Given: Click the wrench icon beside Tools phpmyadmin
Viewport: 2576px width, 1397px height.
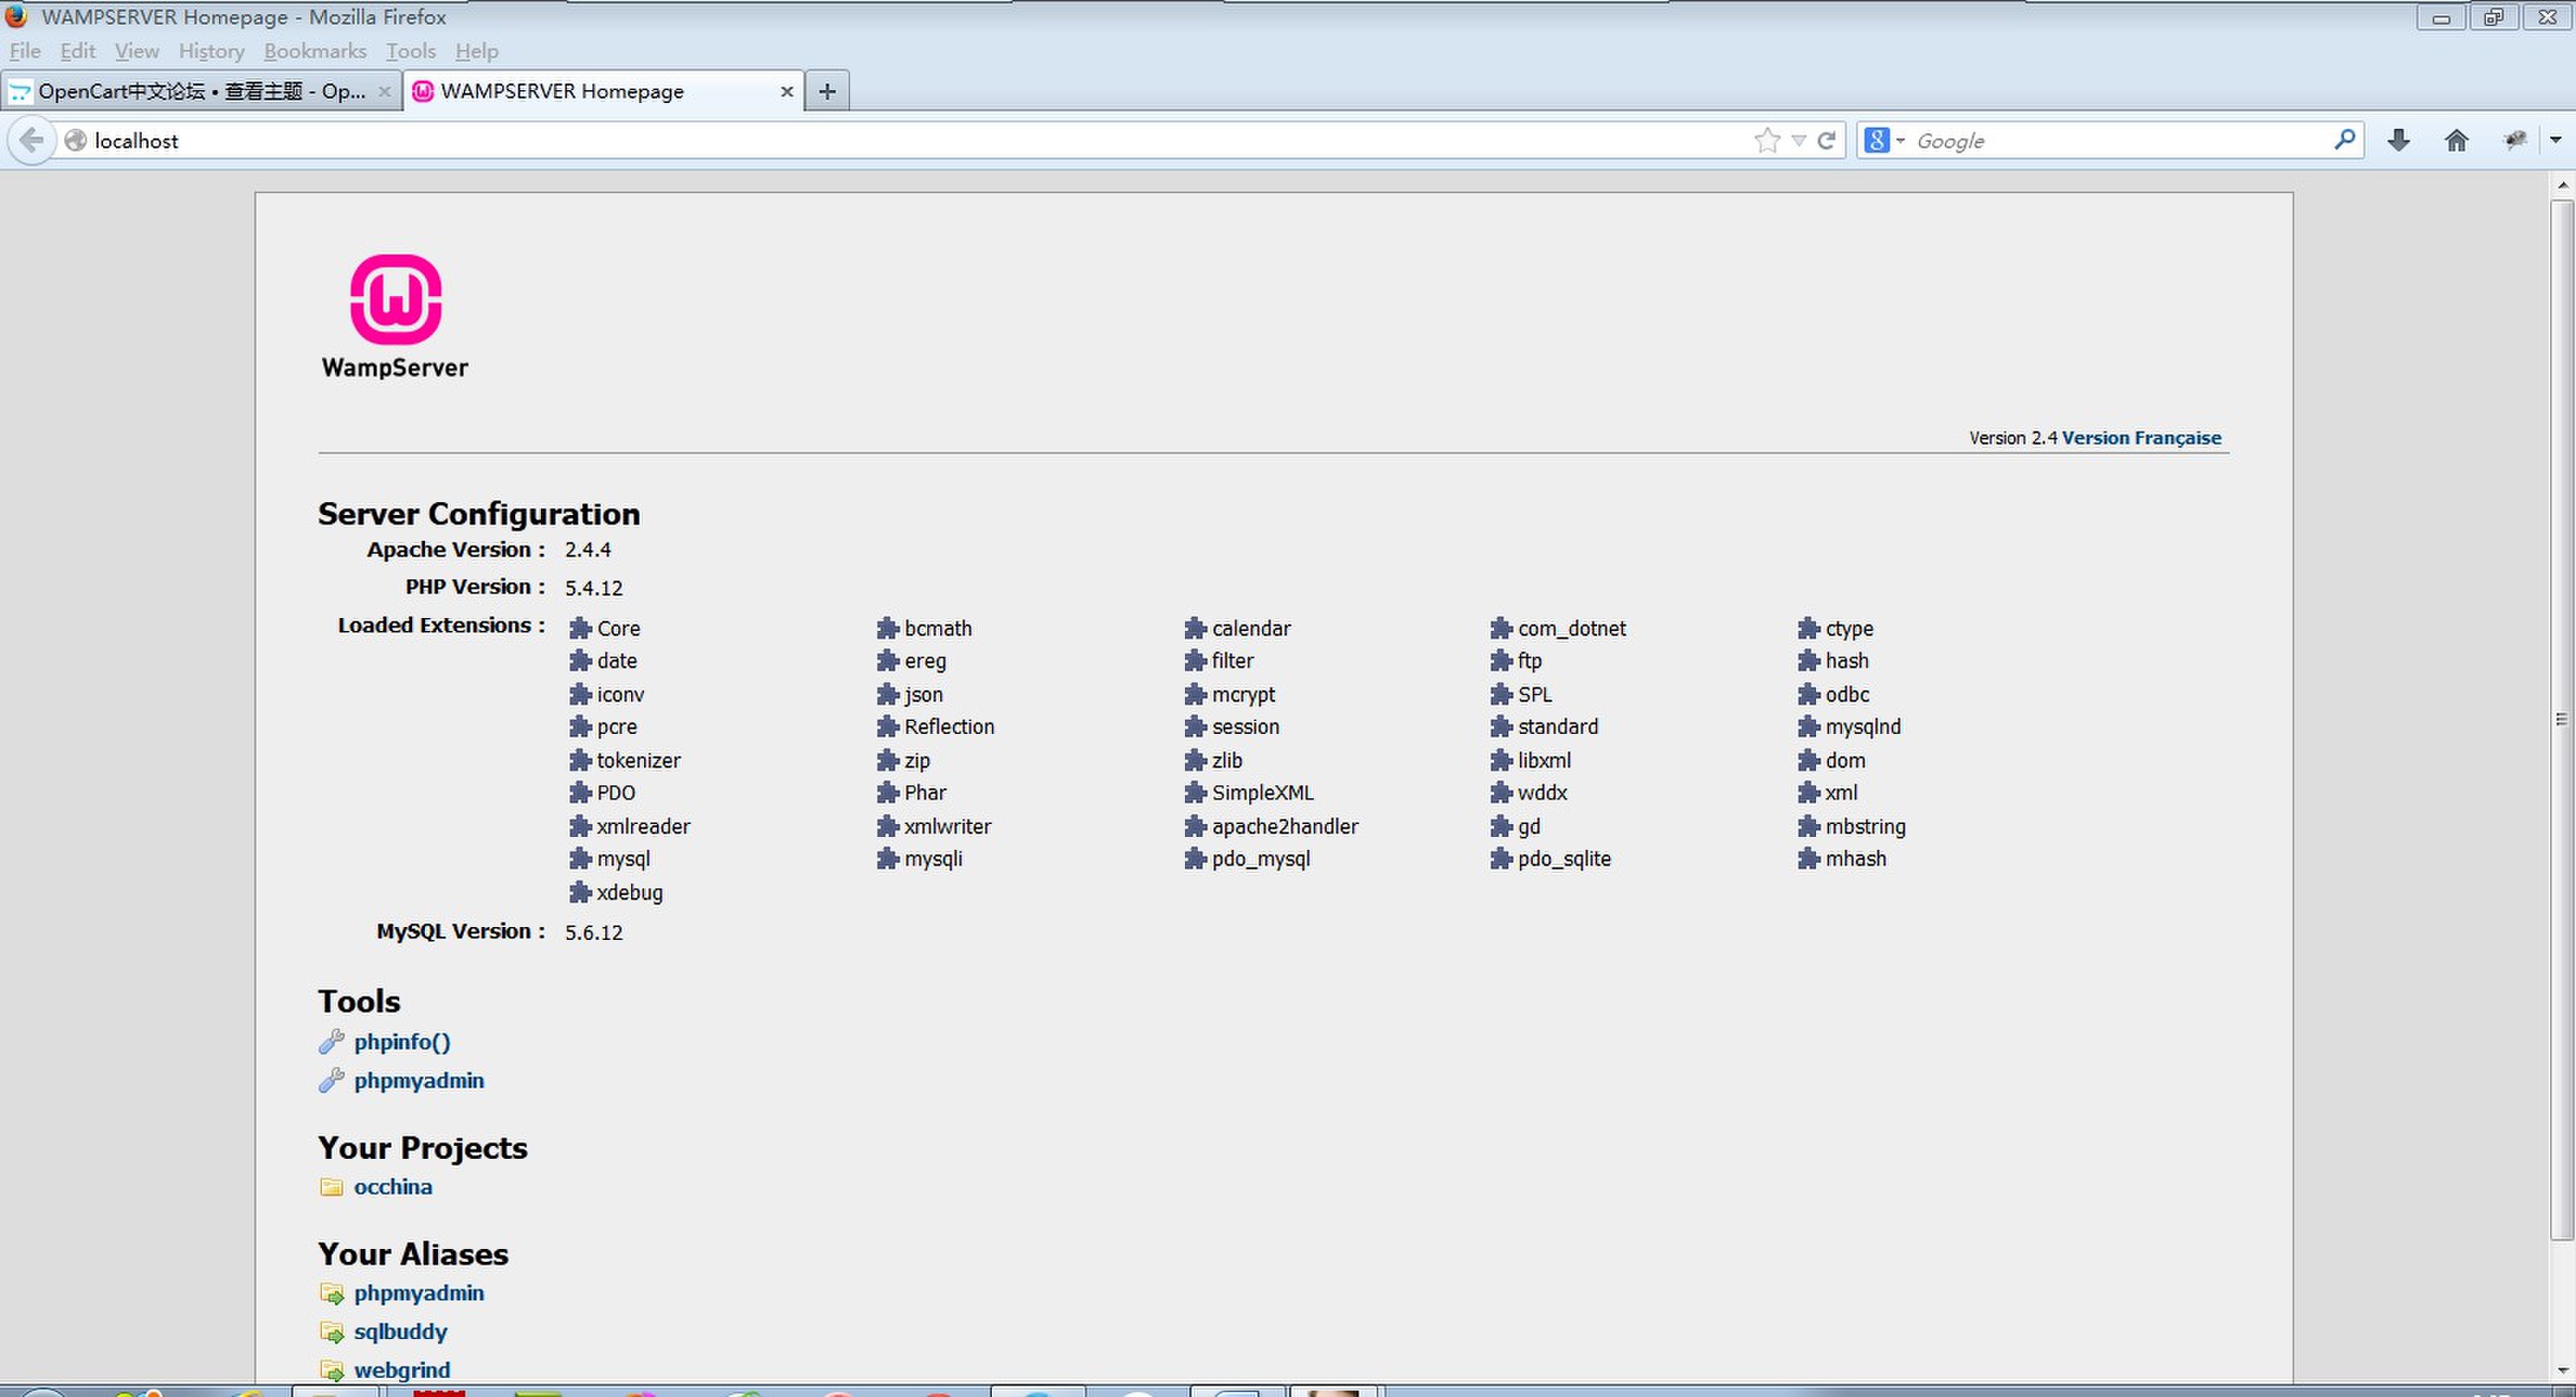Looking at the screenshot, I should [331, 1081].
